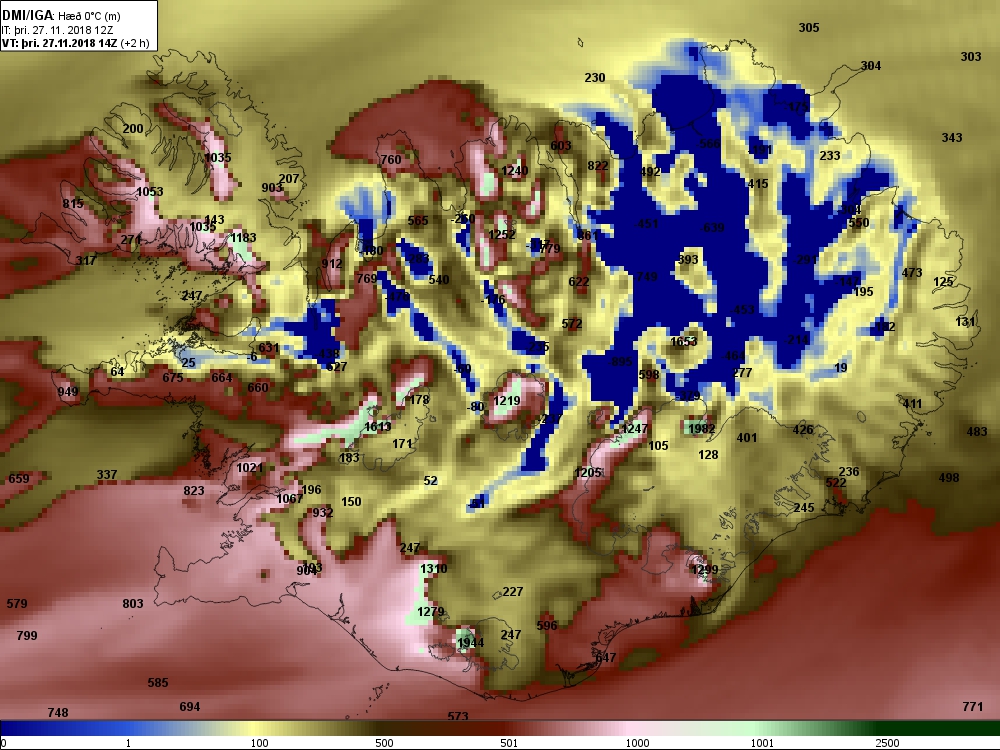This screenshot has width=1000, height=750.
Task: Click the value '622' on the map
Action: pos(578,282)
